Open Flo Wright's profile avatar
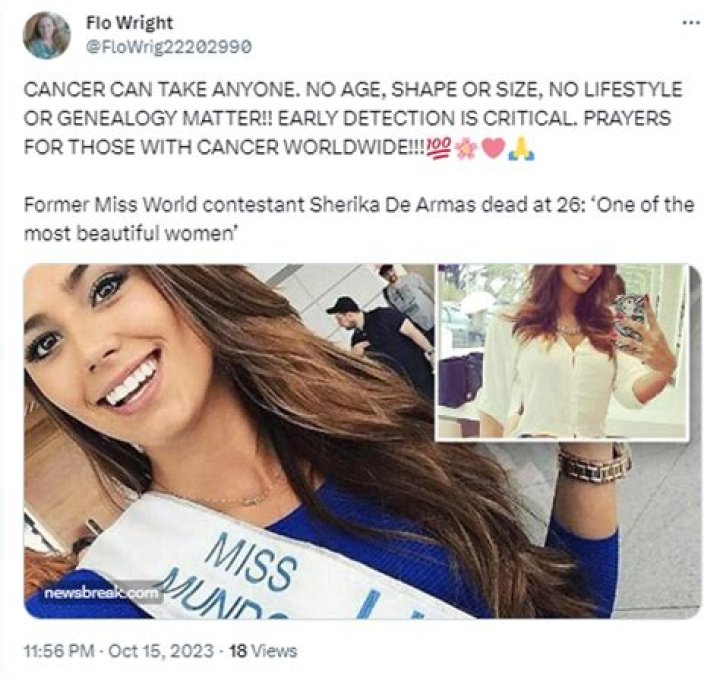The image size is (720, 681). [x=46, y=35]
